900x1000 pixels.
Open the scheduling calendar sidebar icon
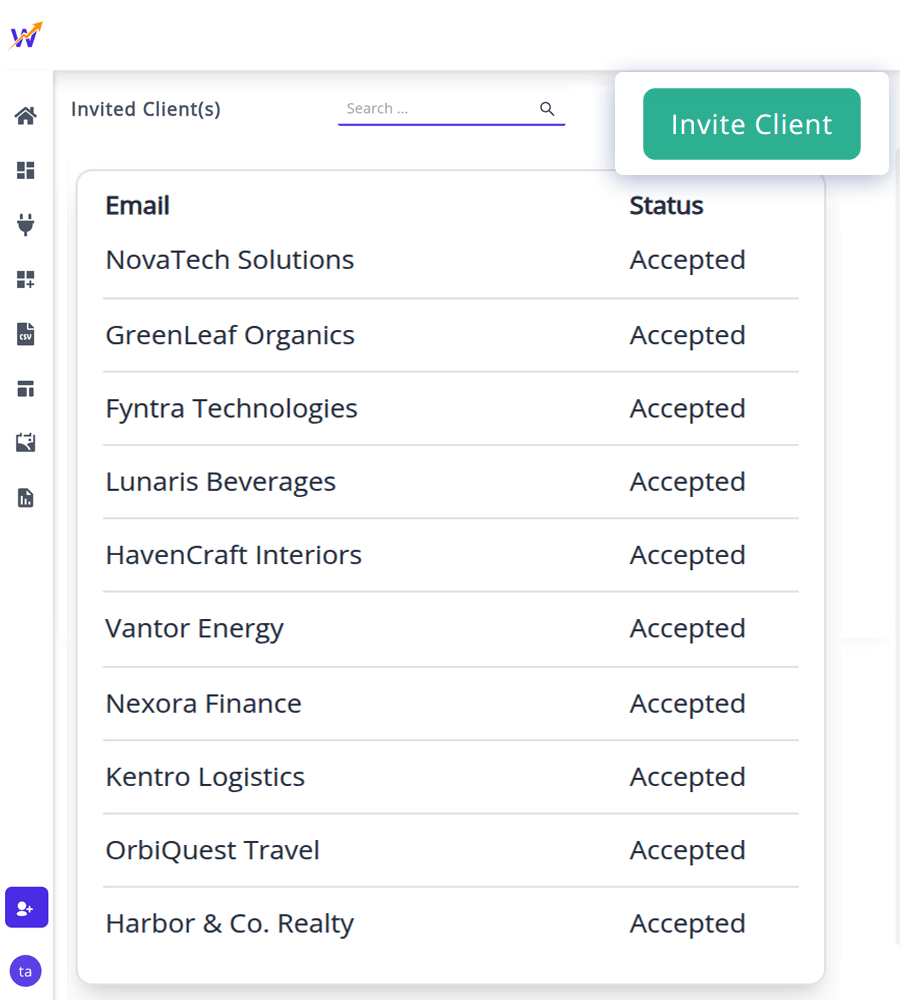pos(25,442)
